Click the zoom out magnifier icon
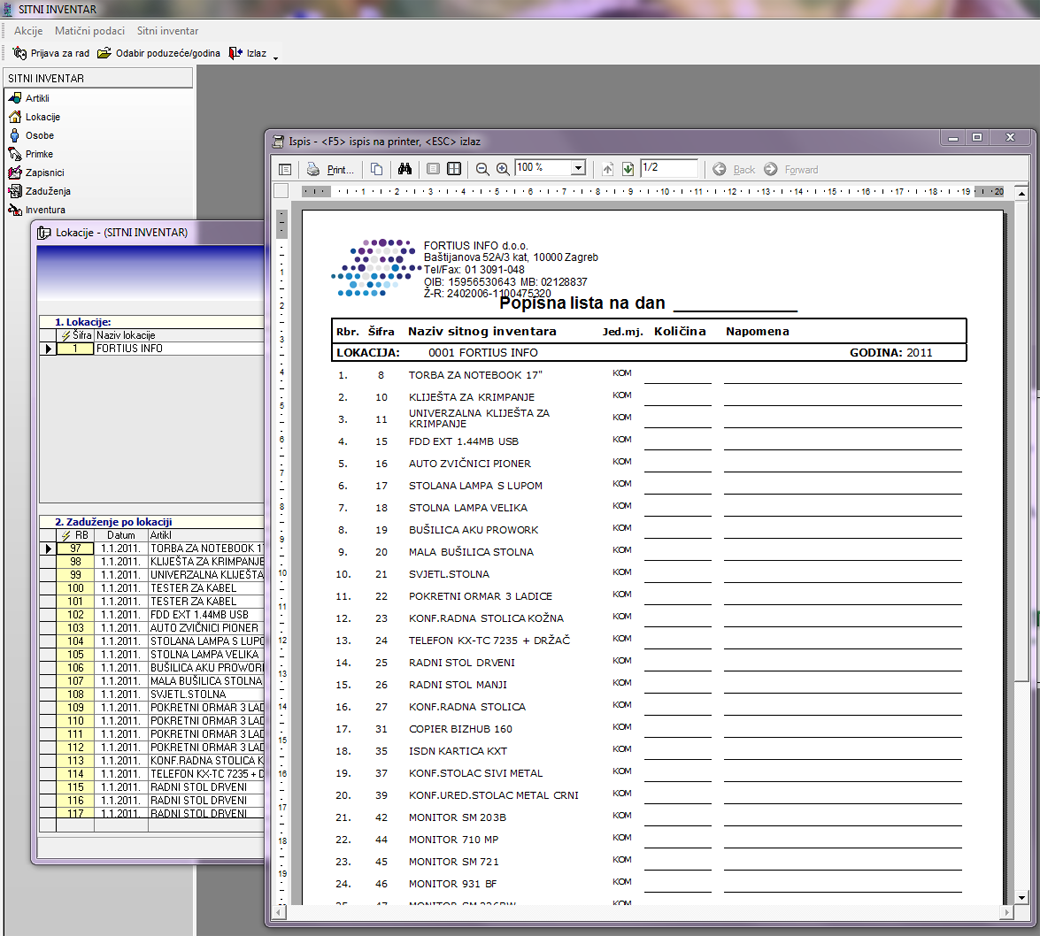Screen dimensions: 1040x936 point(483,169)
